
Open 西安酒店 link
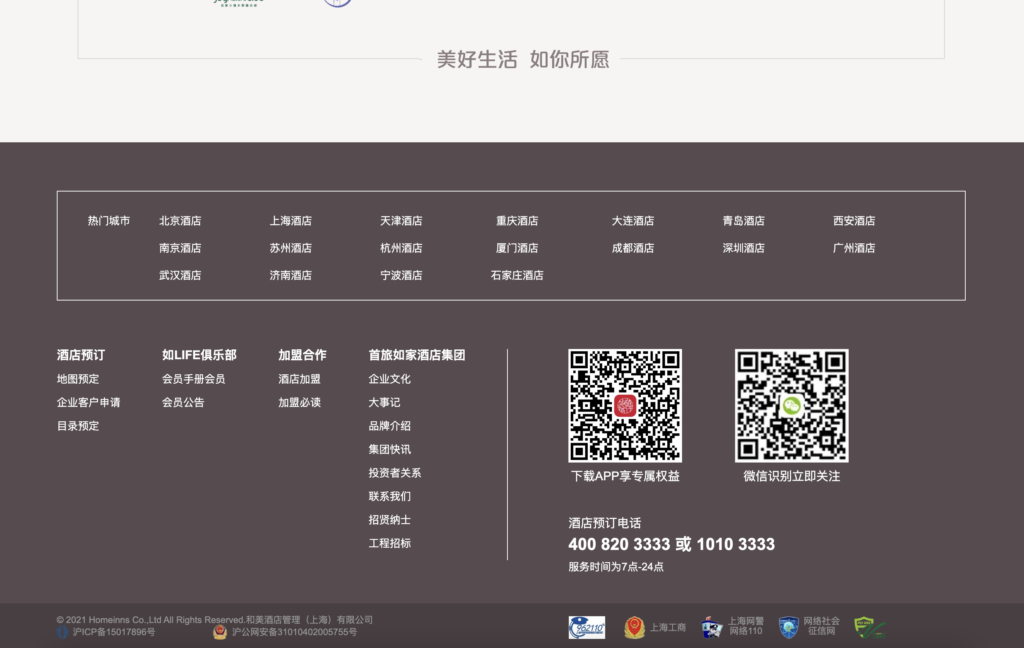tap(854, 221)
